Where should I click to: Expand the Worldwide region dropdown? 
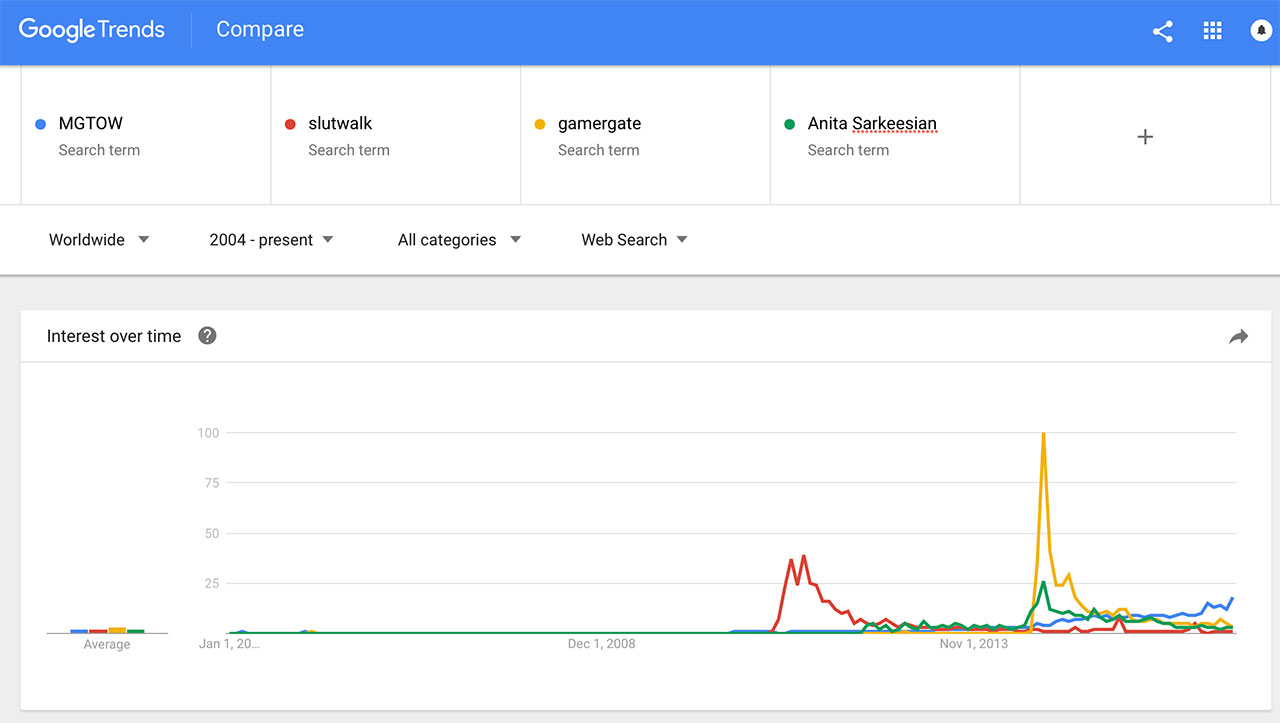(99, 240)
